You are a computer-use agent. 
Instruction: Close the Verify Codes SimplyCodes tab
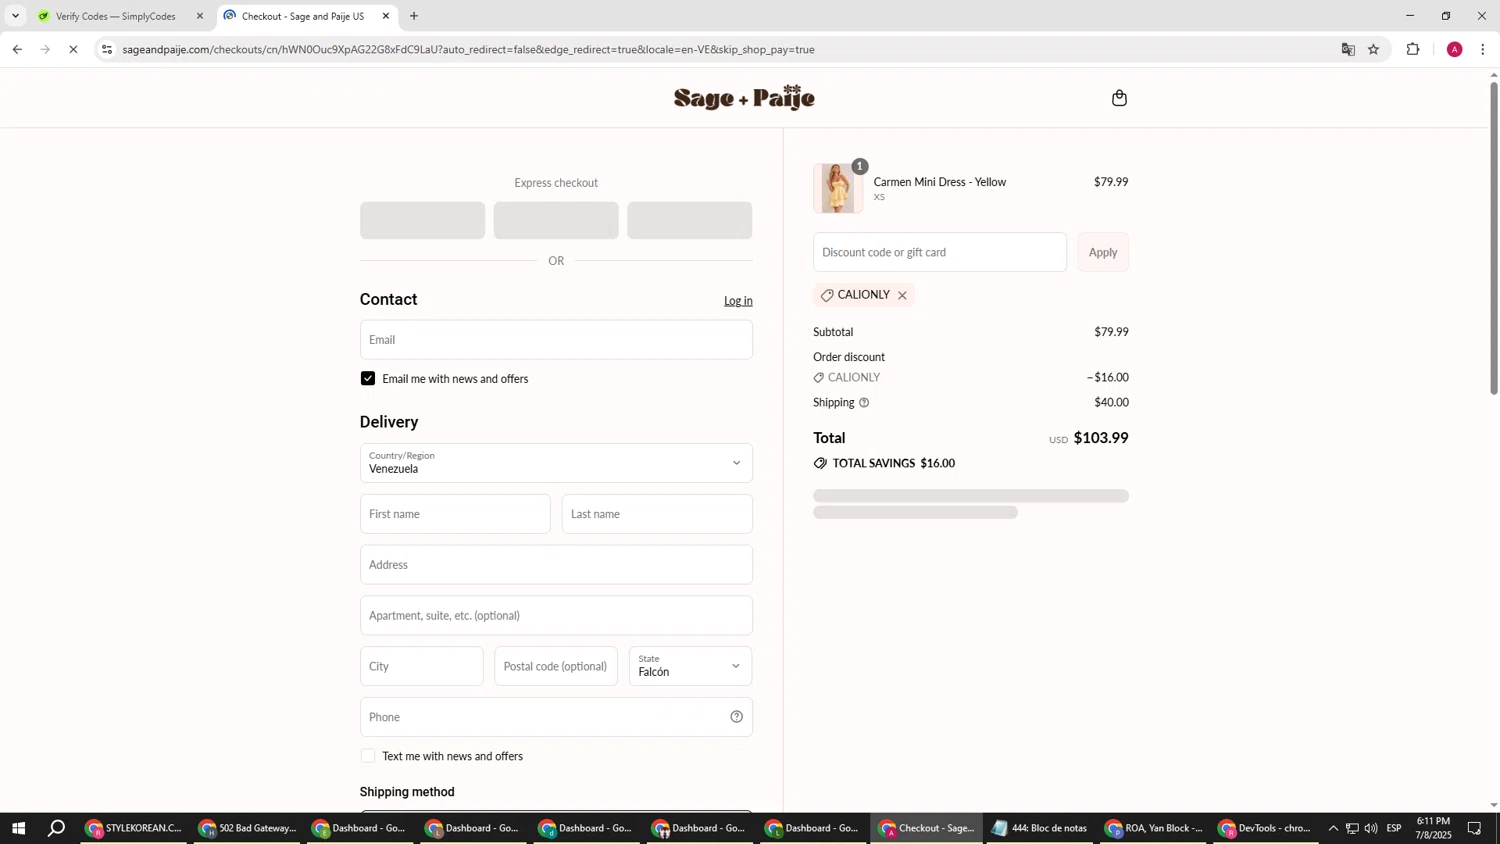pos(200,16)
